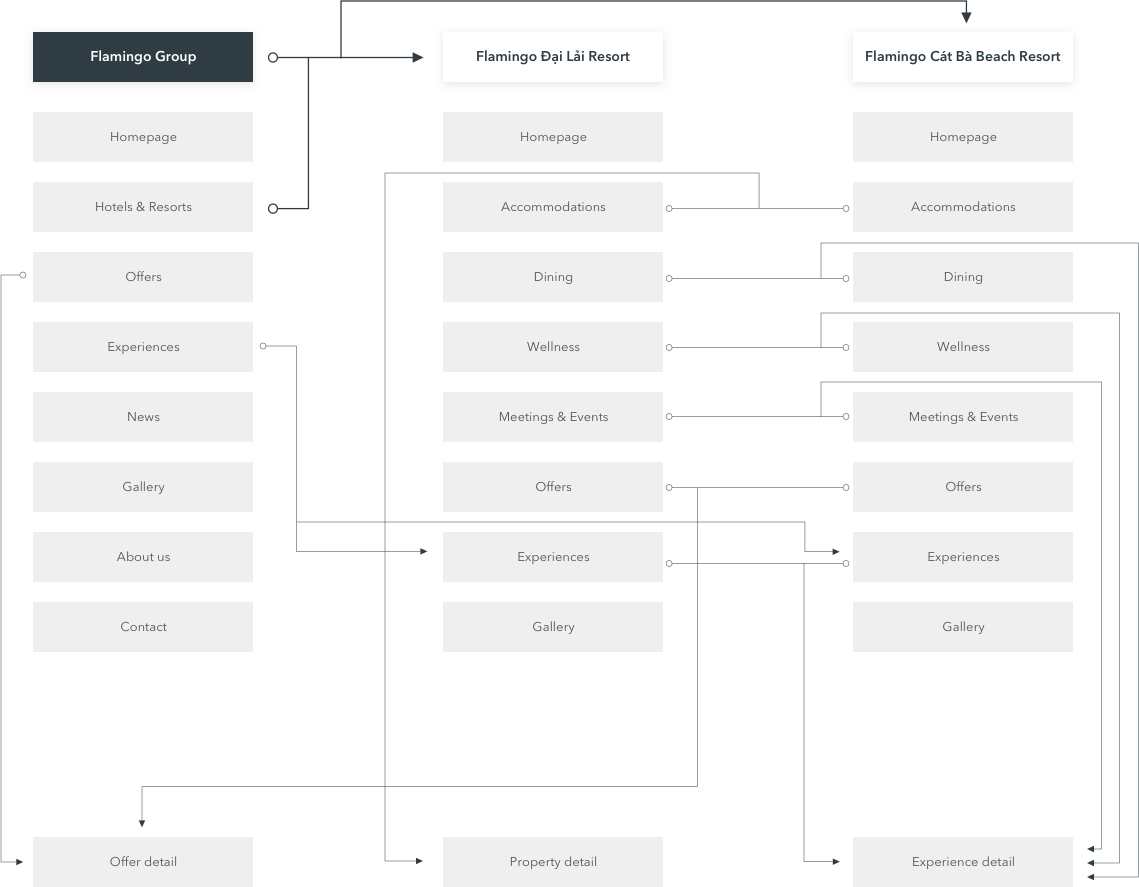Select the Flamingo Cát Bà Beach Resort header
1139x887 pixels.
(962, 57)
